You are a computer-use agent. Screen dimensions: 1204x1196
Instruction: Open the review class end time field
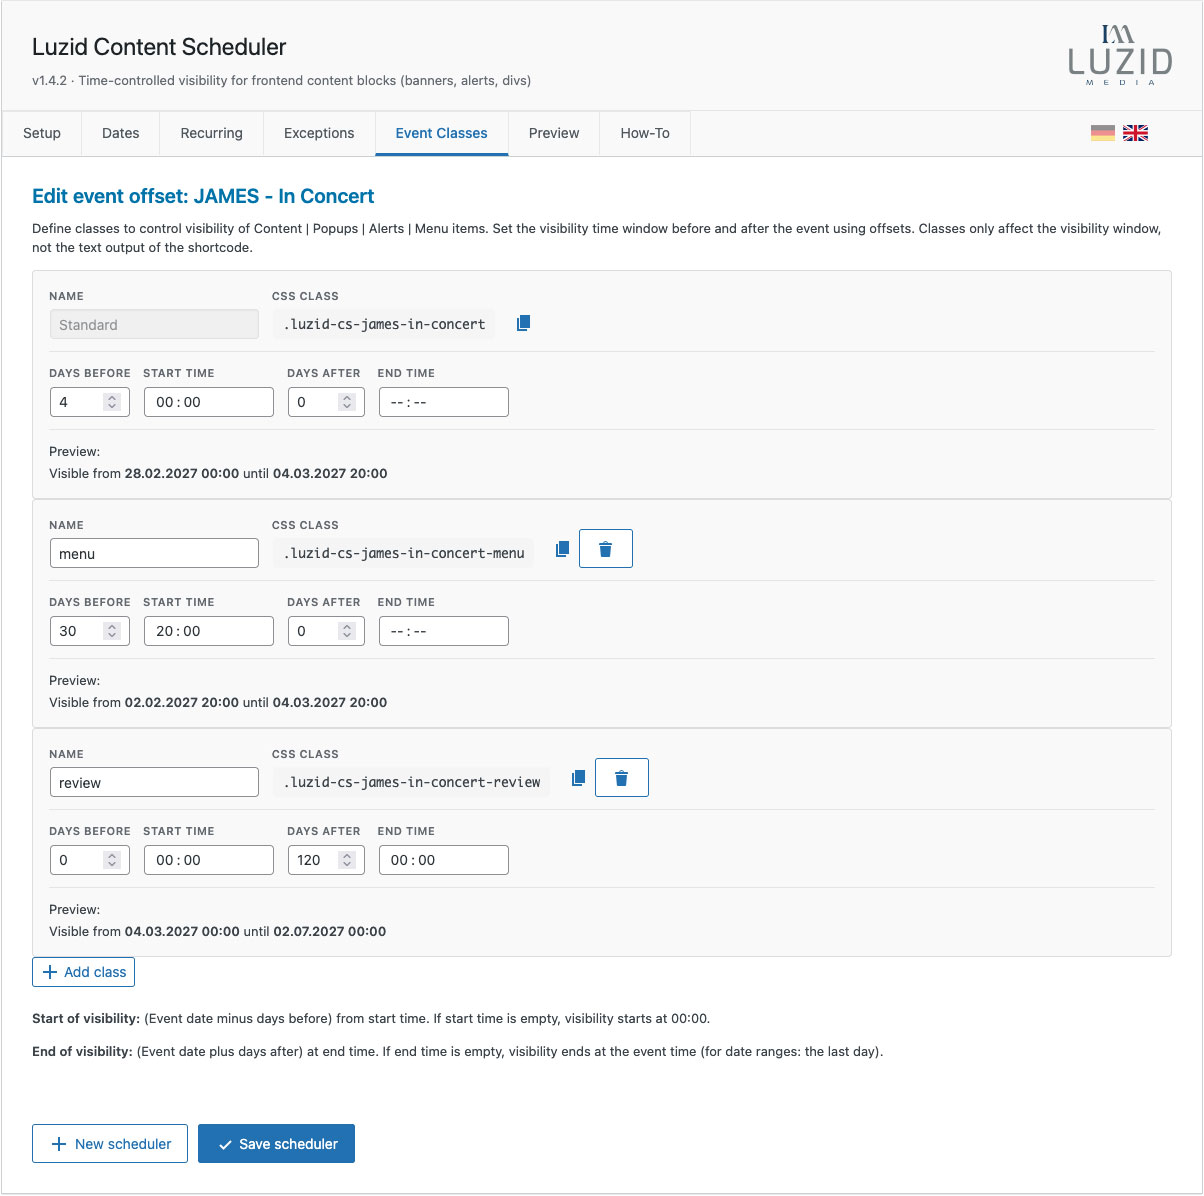pyautogui.click(x=443, y=859)
